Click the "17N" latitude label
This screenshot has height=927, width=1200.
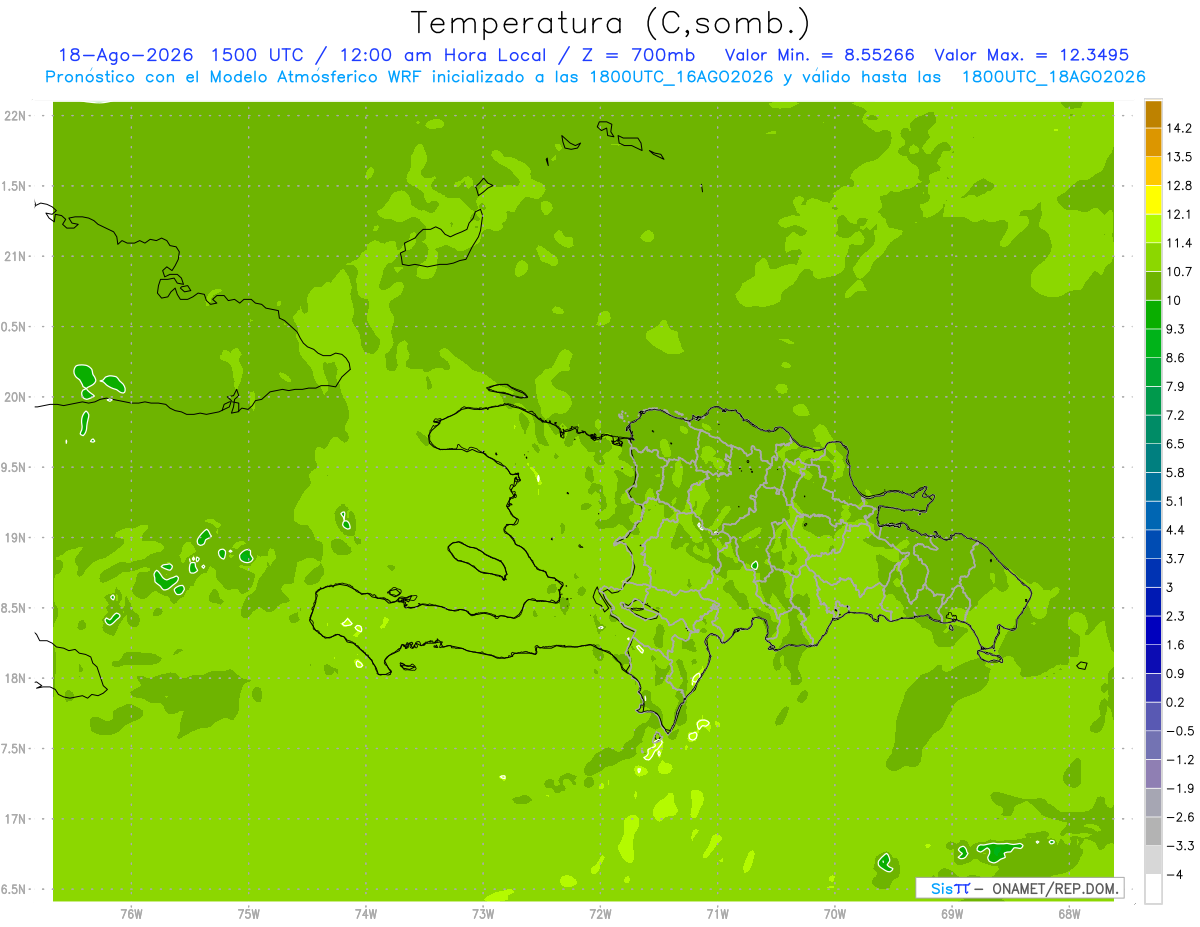click(16, 820)
